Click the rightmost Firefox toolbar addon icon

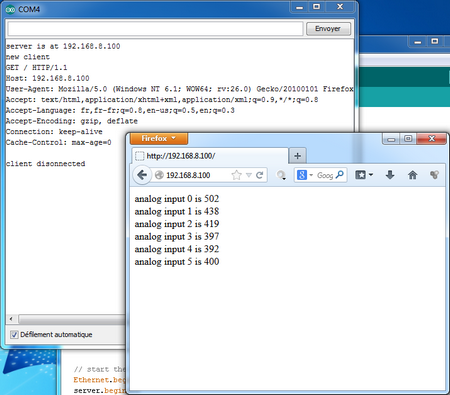pyautogui.click(x=434, y=175)
